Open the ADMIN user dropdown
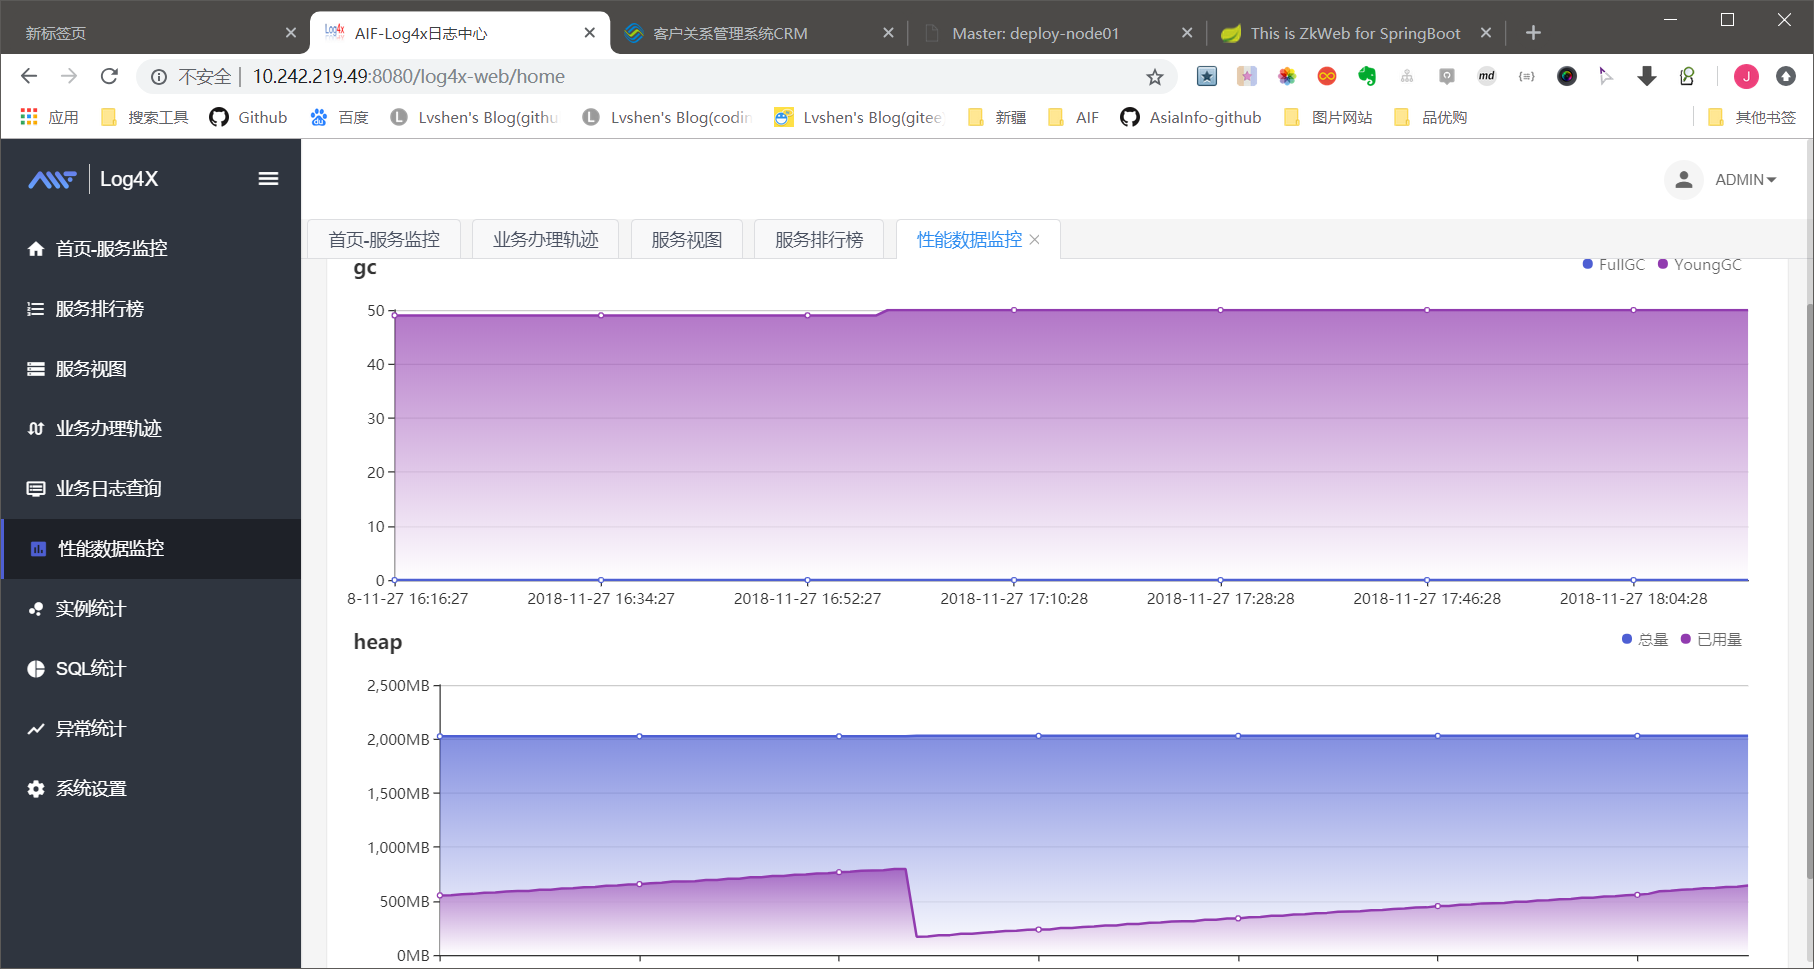 point(1746,180)
